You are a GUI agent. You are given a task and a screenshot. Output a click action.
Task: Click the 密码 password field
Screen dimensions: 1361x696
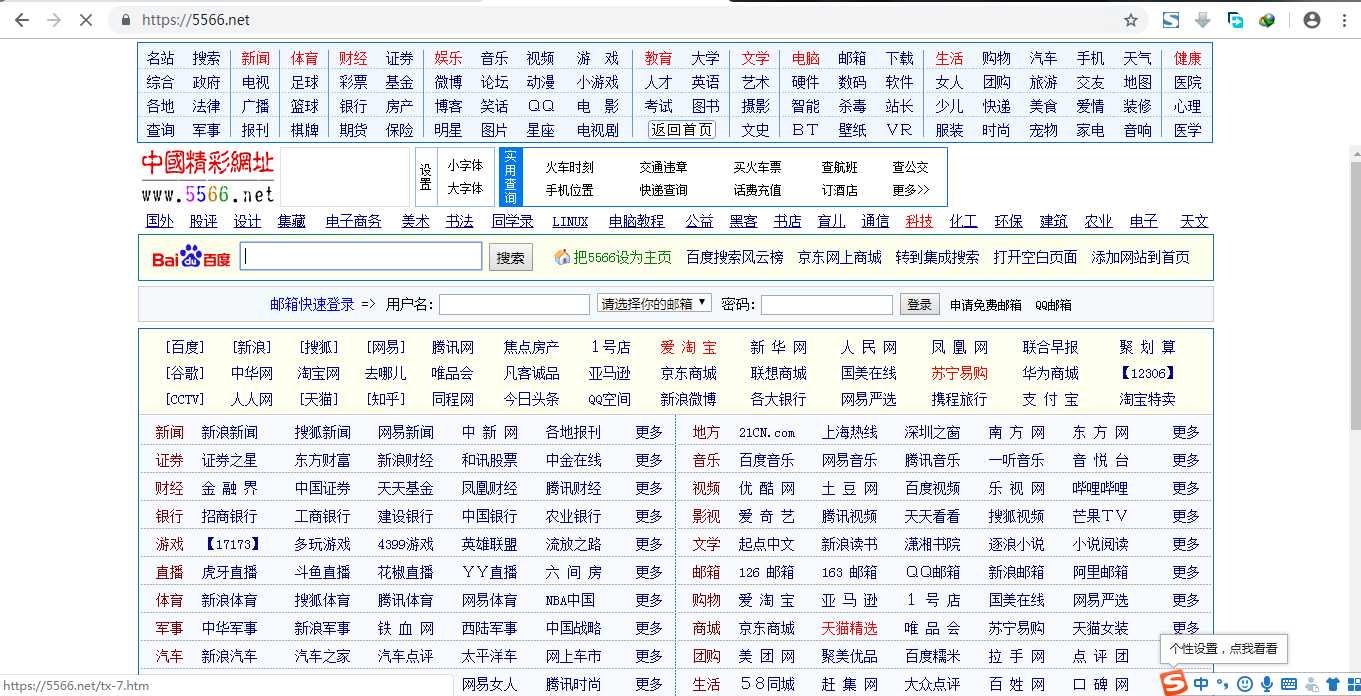click(x=827, y=304)
